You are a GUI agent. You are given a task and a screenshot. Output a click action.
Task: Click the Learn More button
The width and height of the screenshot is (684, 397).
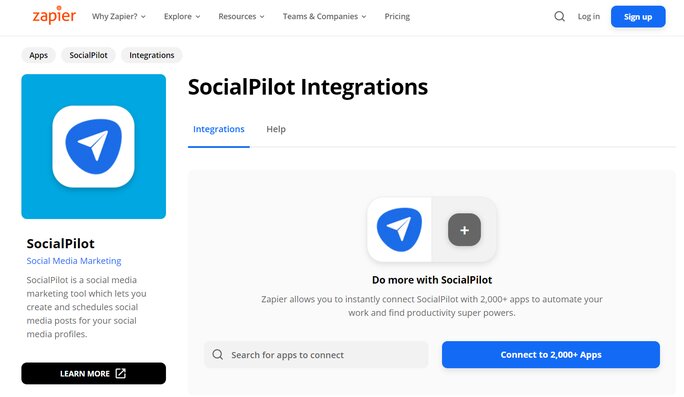pyautogui.click(x=93, y=373)
